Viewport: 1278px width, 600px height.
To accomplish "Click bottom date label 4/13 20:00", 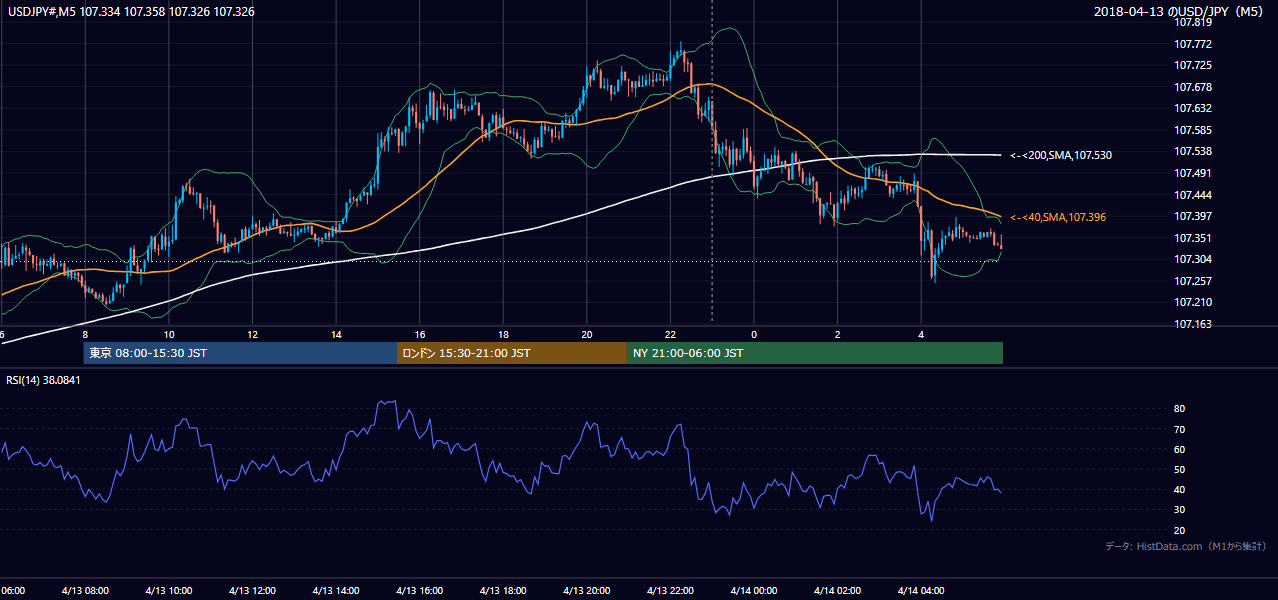I will (x=587, y=590).
